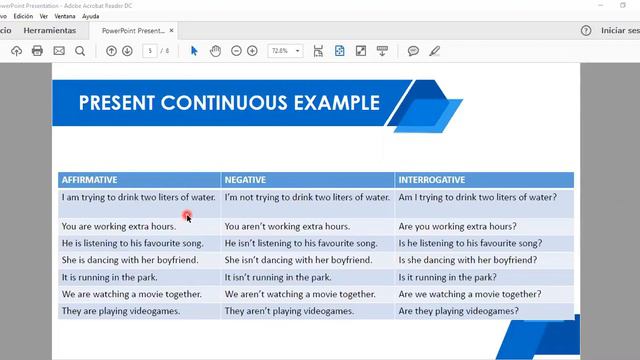The image size is (640, 360).
Task: Click the fit width scrolling icon
Action: [x=318, y=51]
